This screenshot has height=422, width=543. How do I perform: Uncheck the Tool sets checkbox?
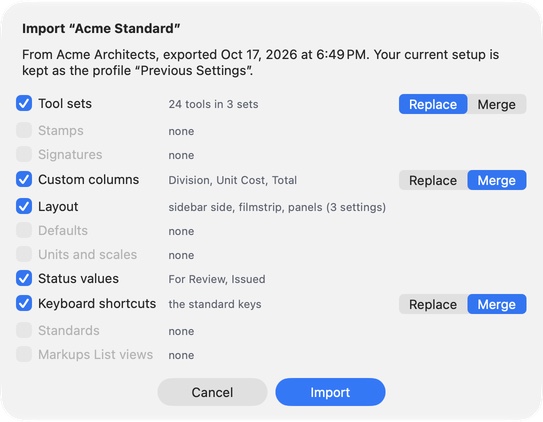[x=24, y=104]
